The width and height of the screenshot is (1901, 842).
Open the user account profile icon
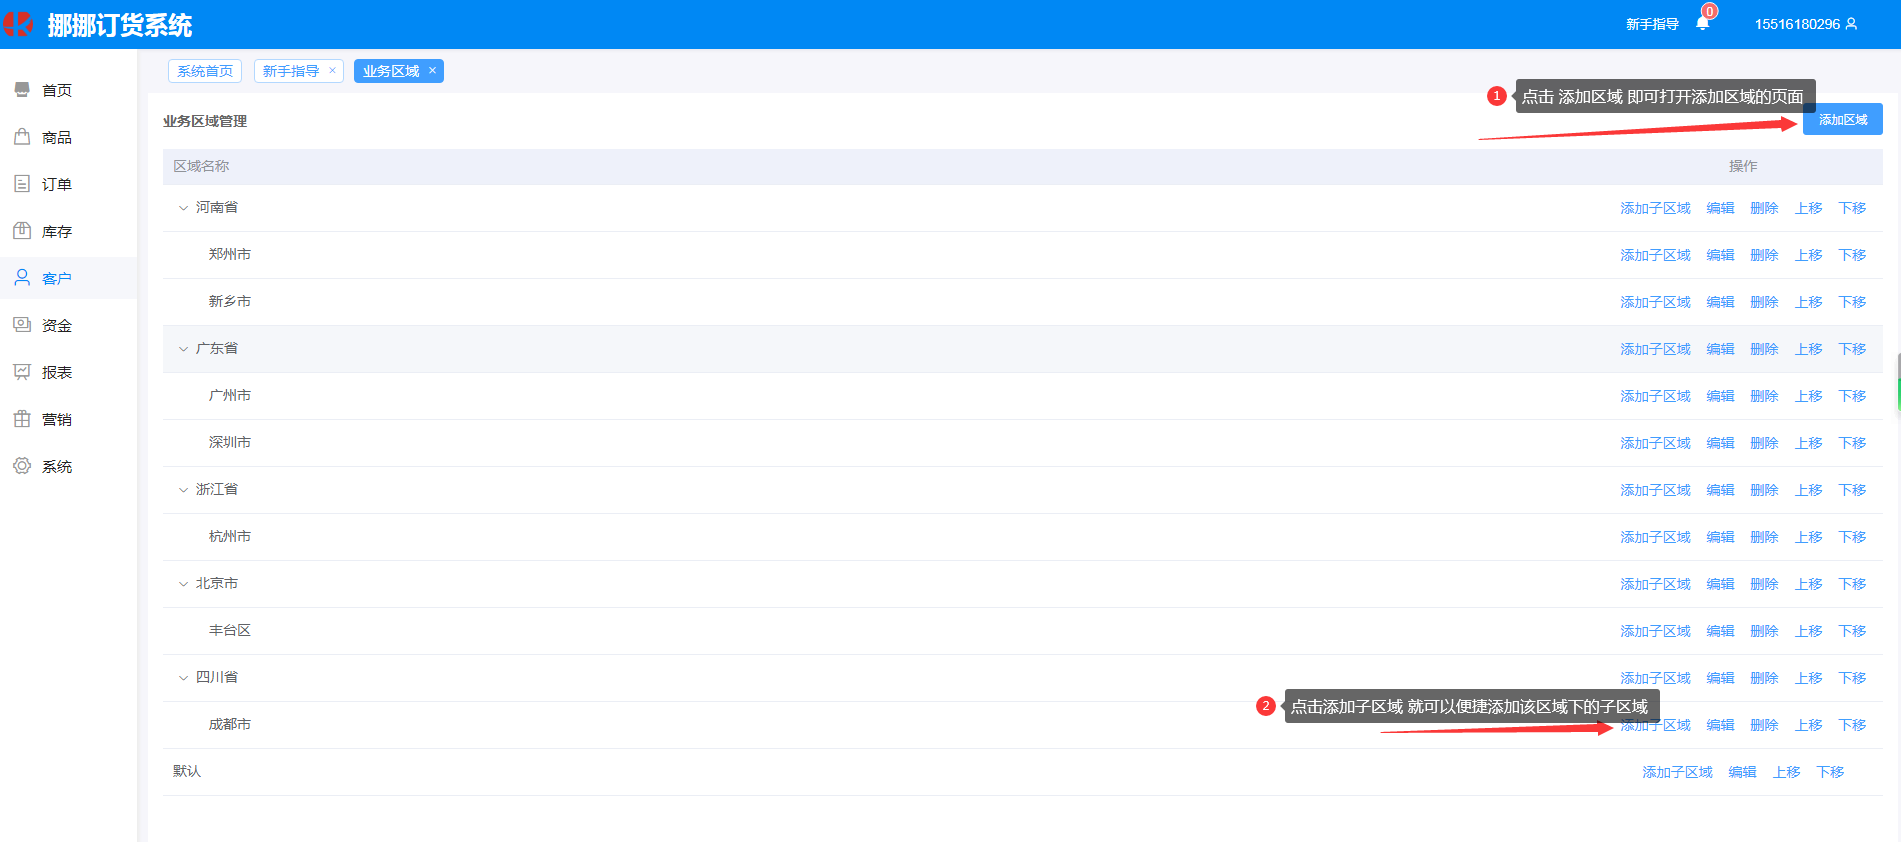click(x=1851, y=24)
